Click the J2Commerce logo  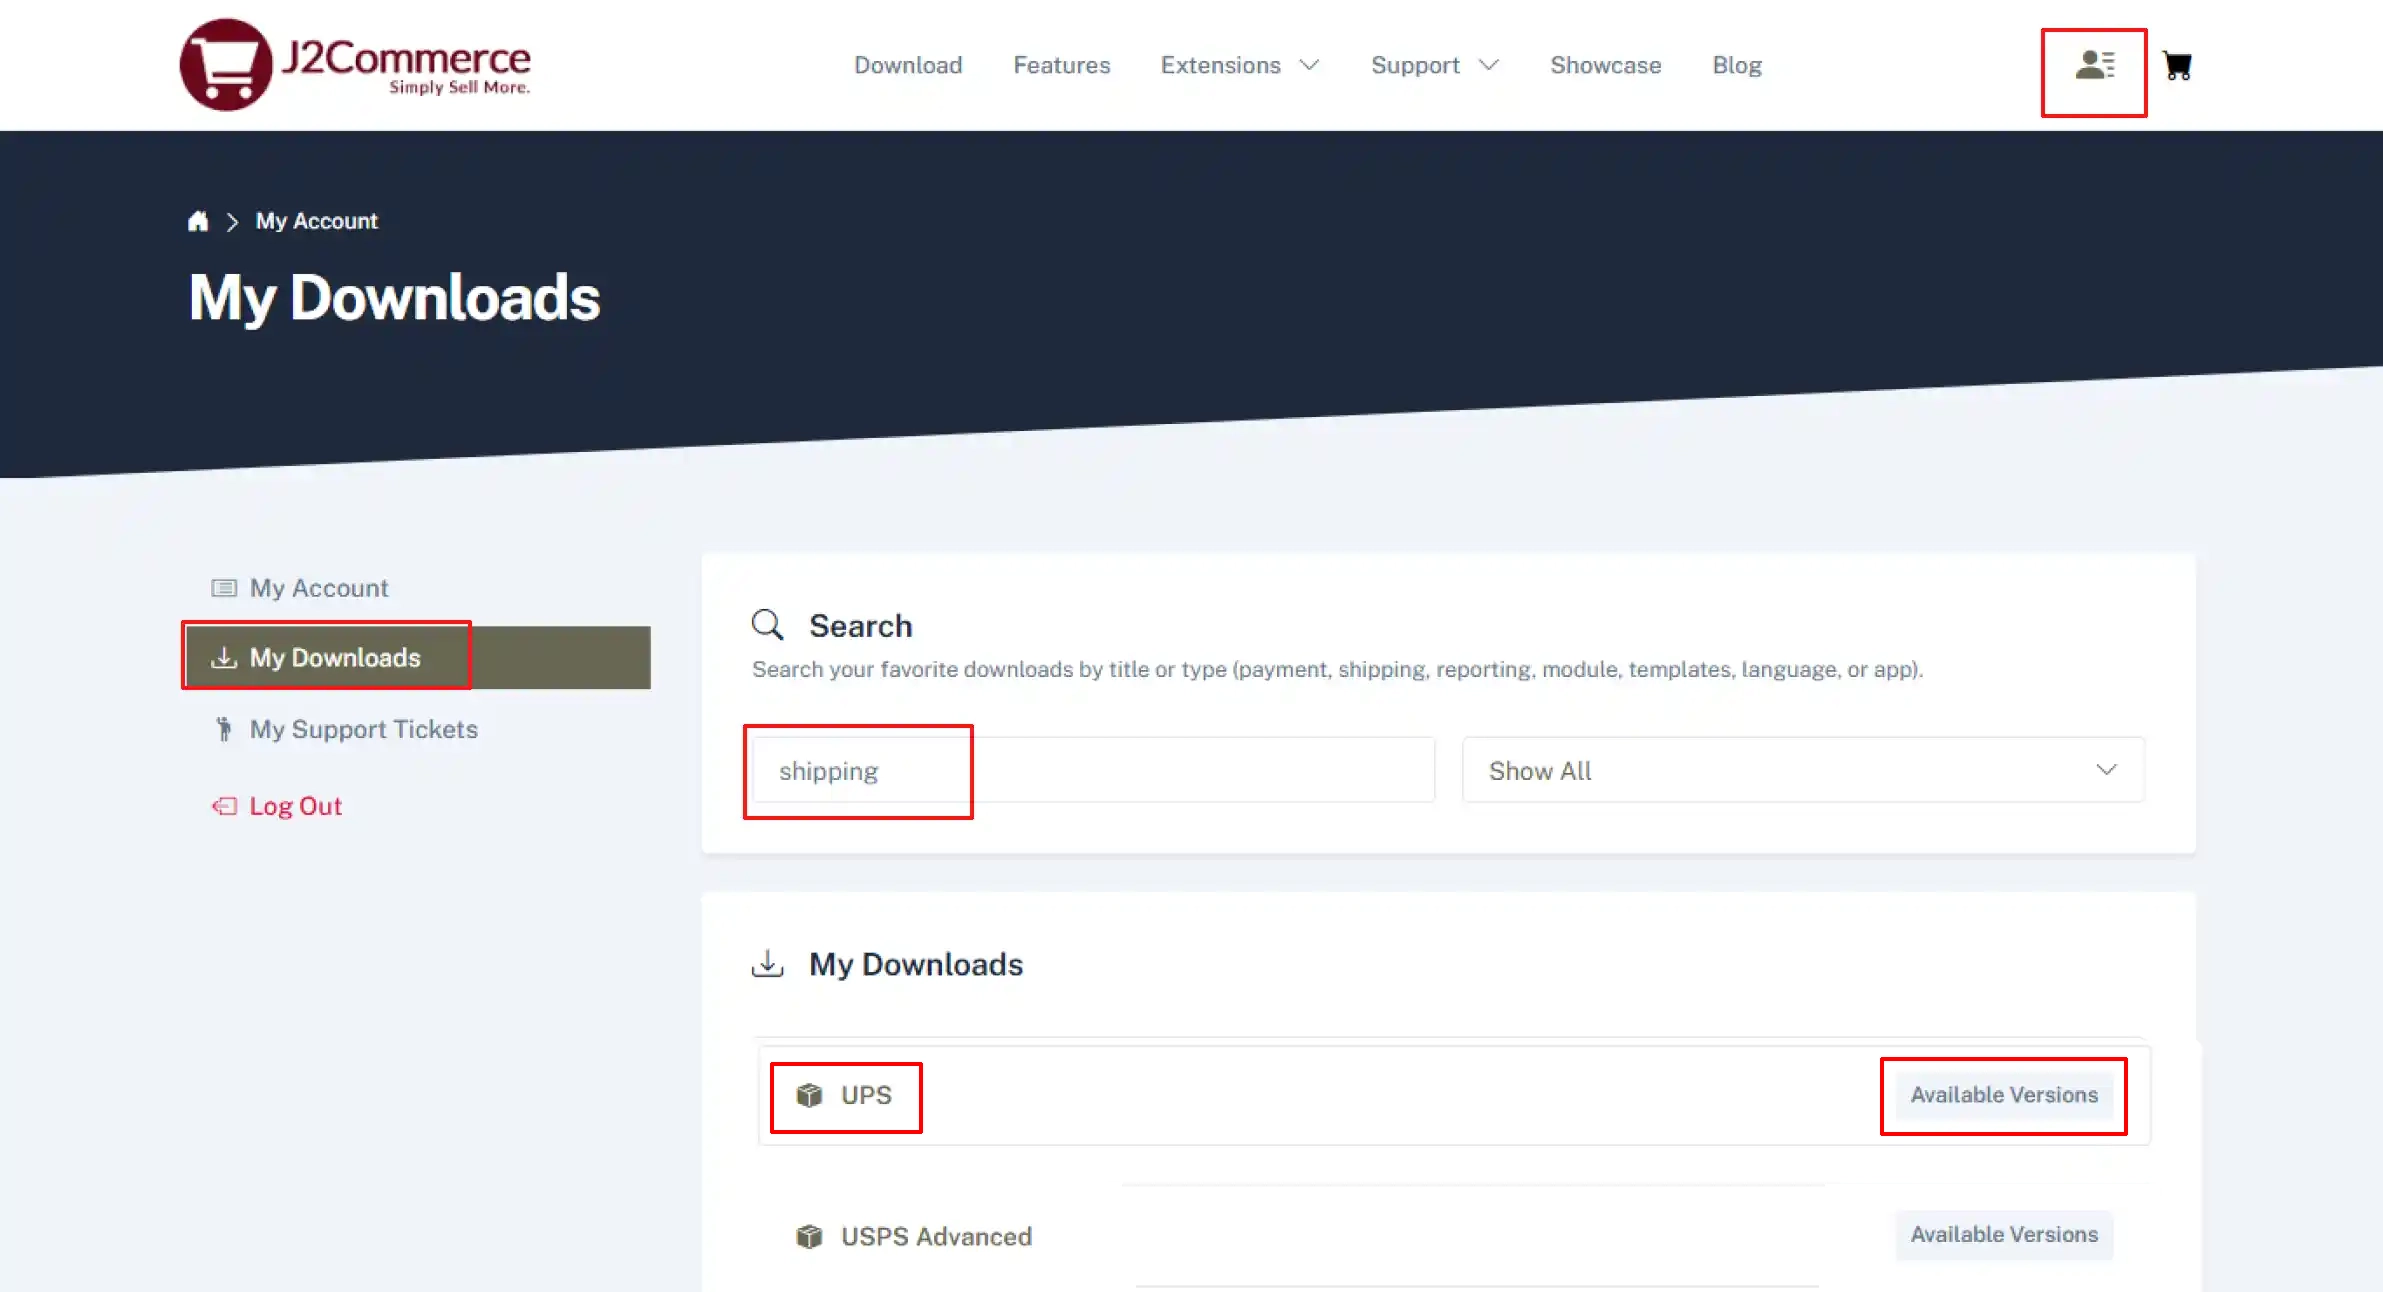[355, 64]
